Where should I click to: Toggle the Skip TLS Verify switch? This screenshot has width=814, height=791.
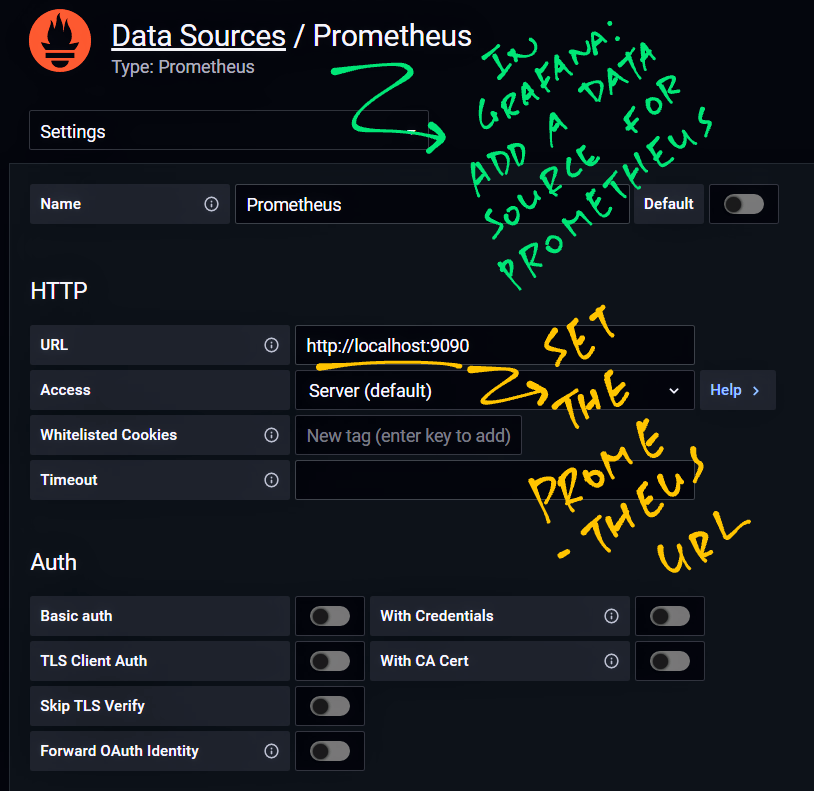tap(330, 706)
